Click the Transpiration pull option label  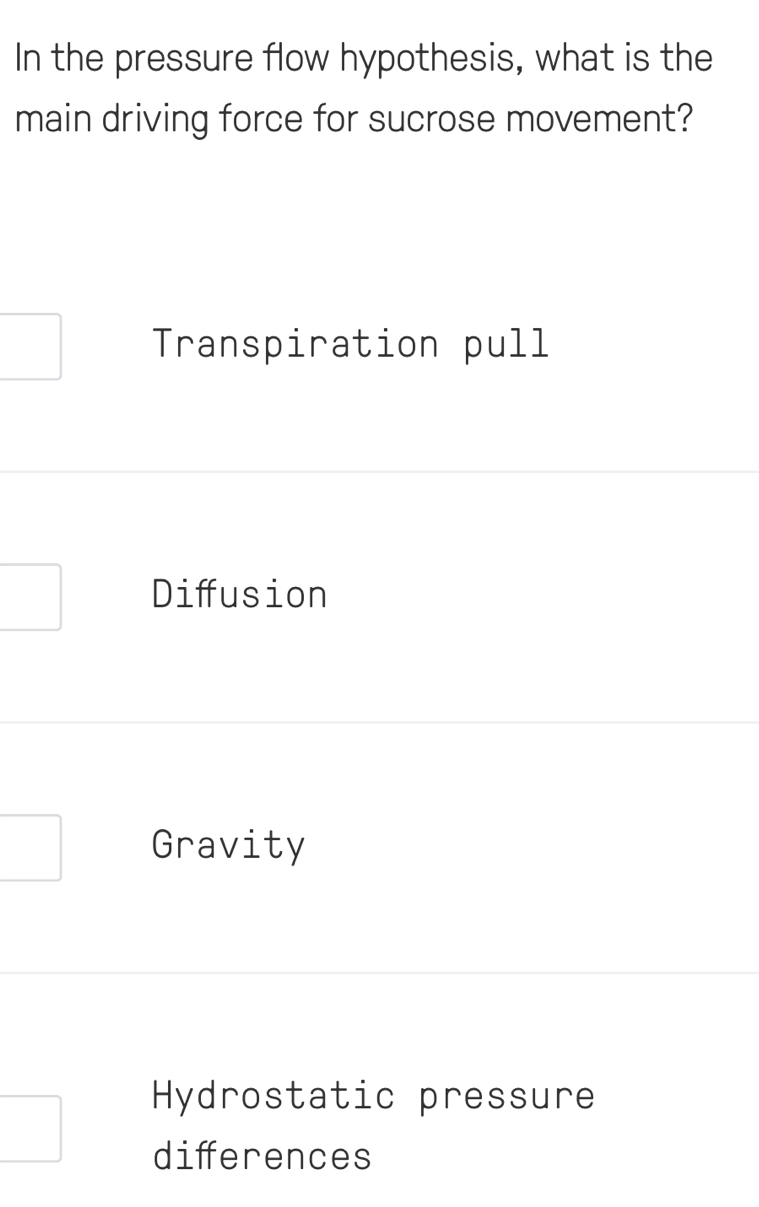tap(349, 345)
